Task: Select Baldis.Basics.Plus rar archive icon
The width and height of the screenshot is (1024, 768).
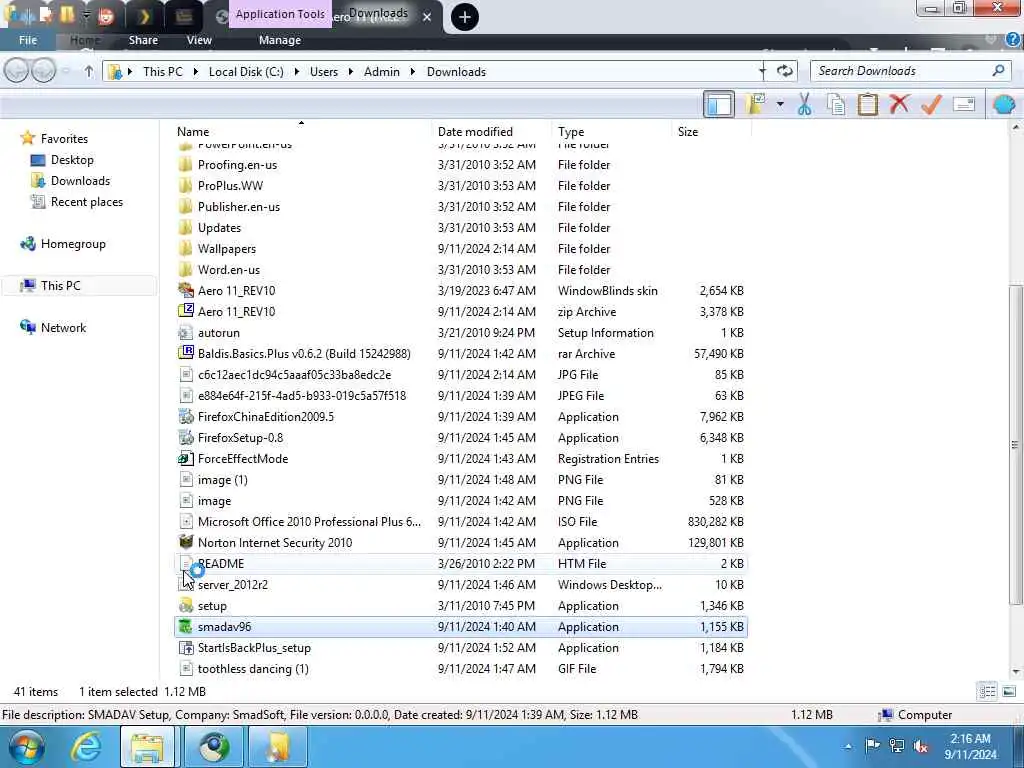Action: (x=185, y=353)
